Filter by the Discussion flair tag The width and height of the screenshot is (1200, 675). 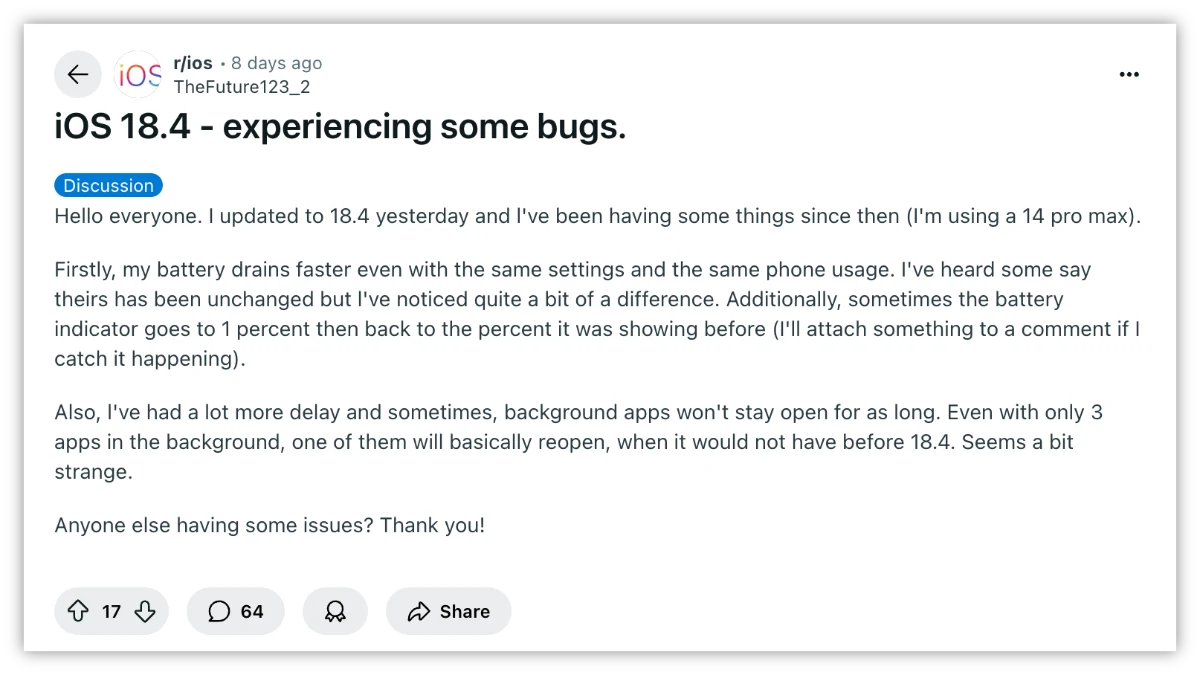pos(108,185)
